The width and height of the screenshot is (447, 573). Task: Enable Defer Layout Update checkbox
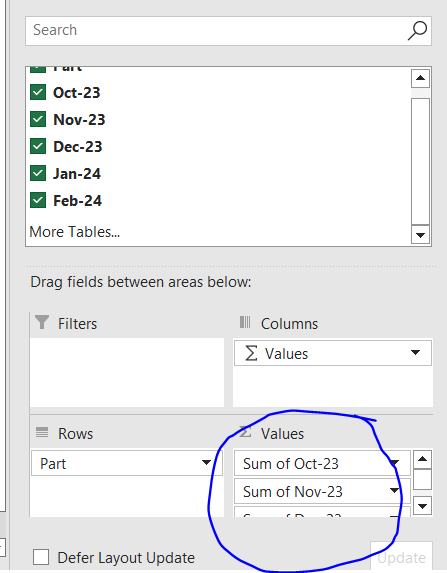[x=41, y=558]
